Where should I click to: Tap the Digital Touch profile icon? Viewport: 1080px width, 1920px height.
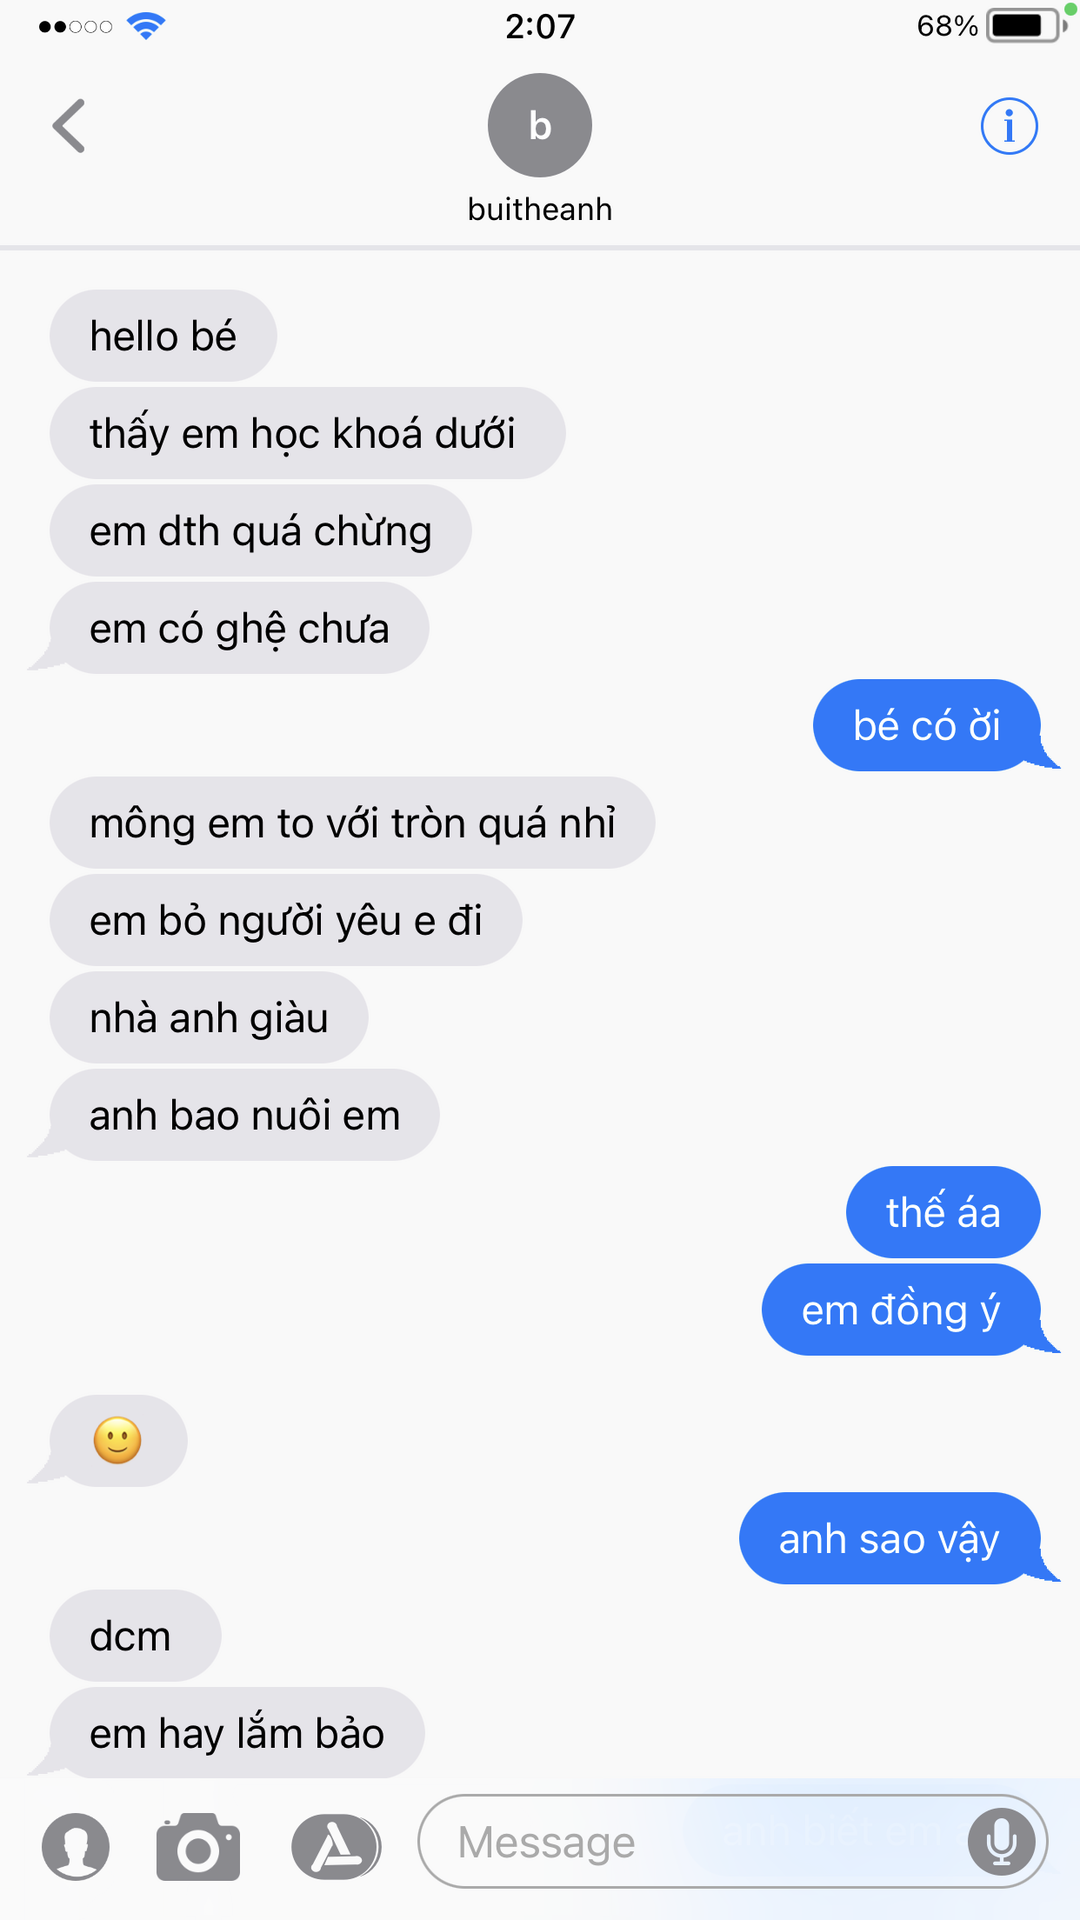pyautogui.click(x=76, y=1846)
